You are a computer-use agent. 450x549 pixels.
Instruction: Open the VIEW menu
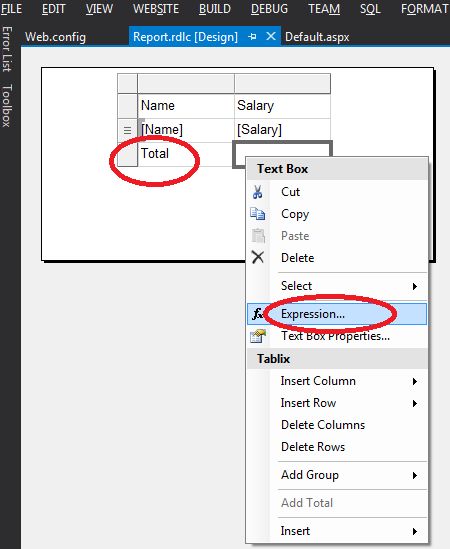[x=99, y=9]
